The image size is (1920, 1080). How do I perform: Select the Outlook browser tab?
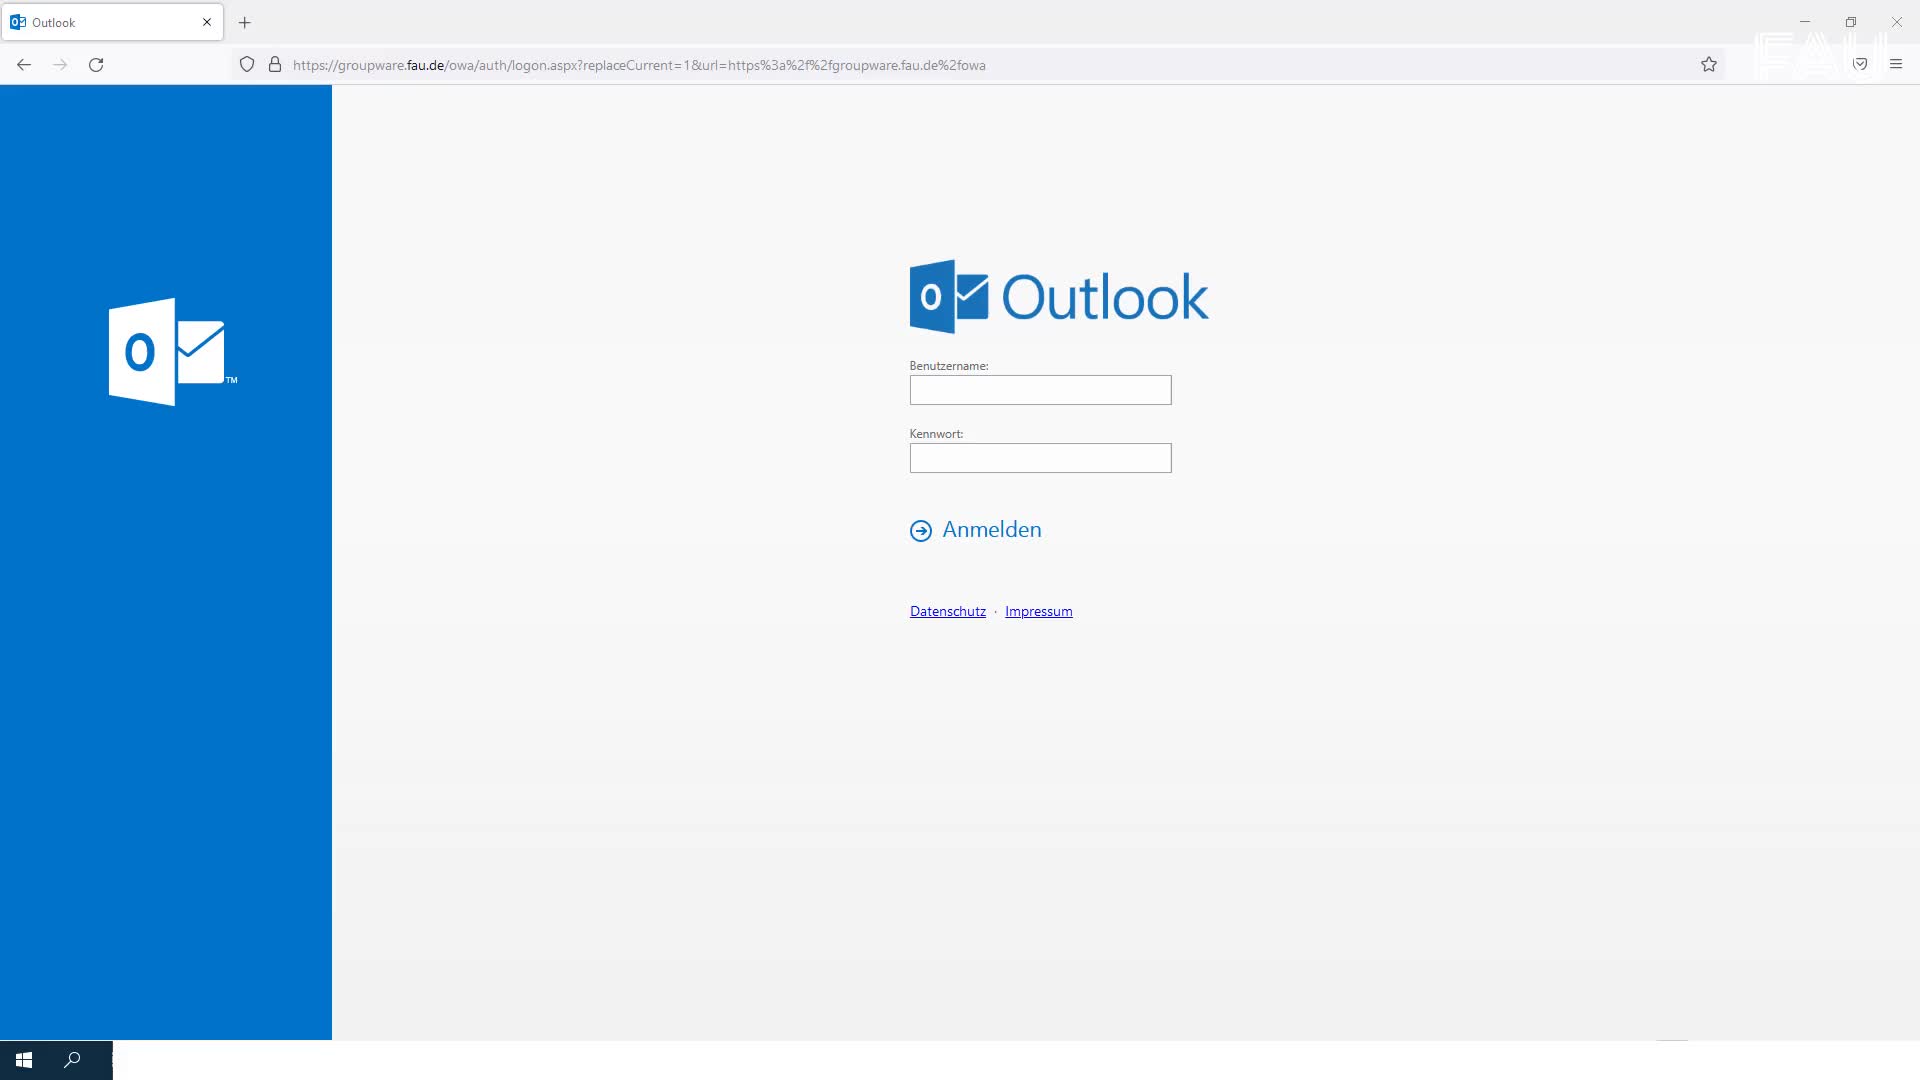(x=100, y=22)
